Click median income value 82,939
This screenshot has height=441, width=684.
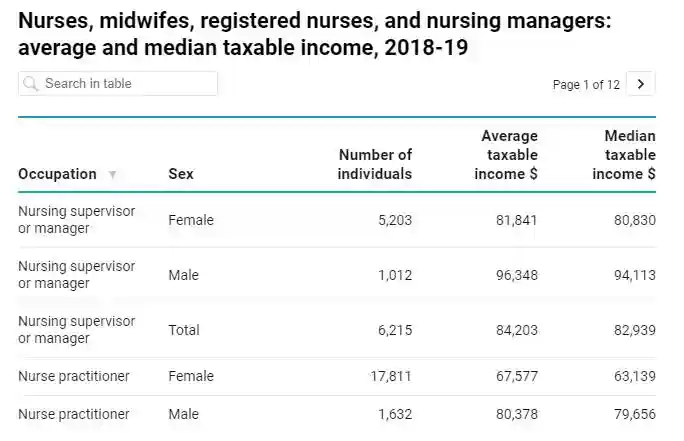click(635, 330)
